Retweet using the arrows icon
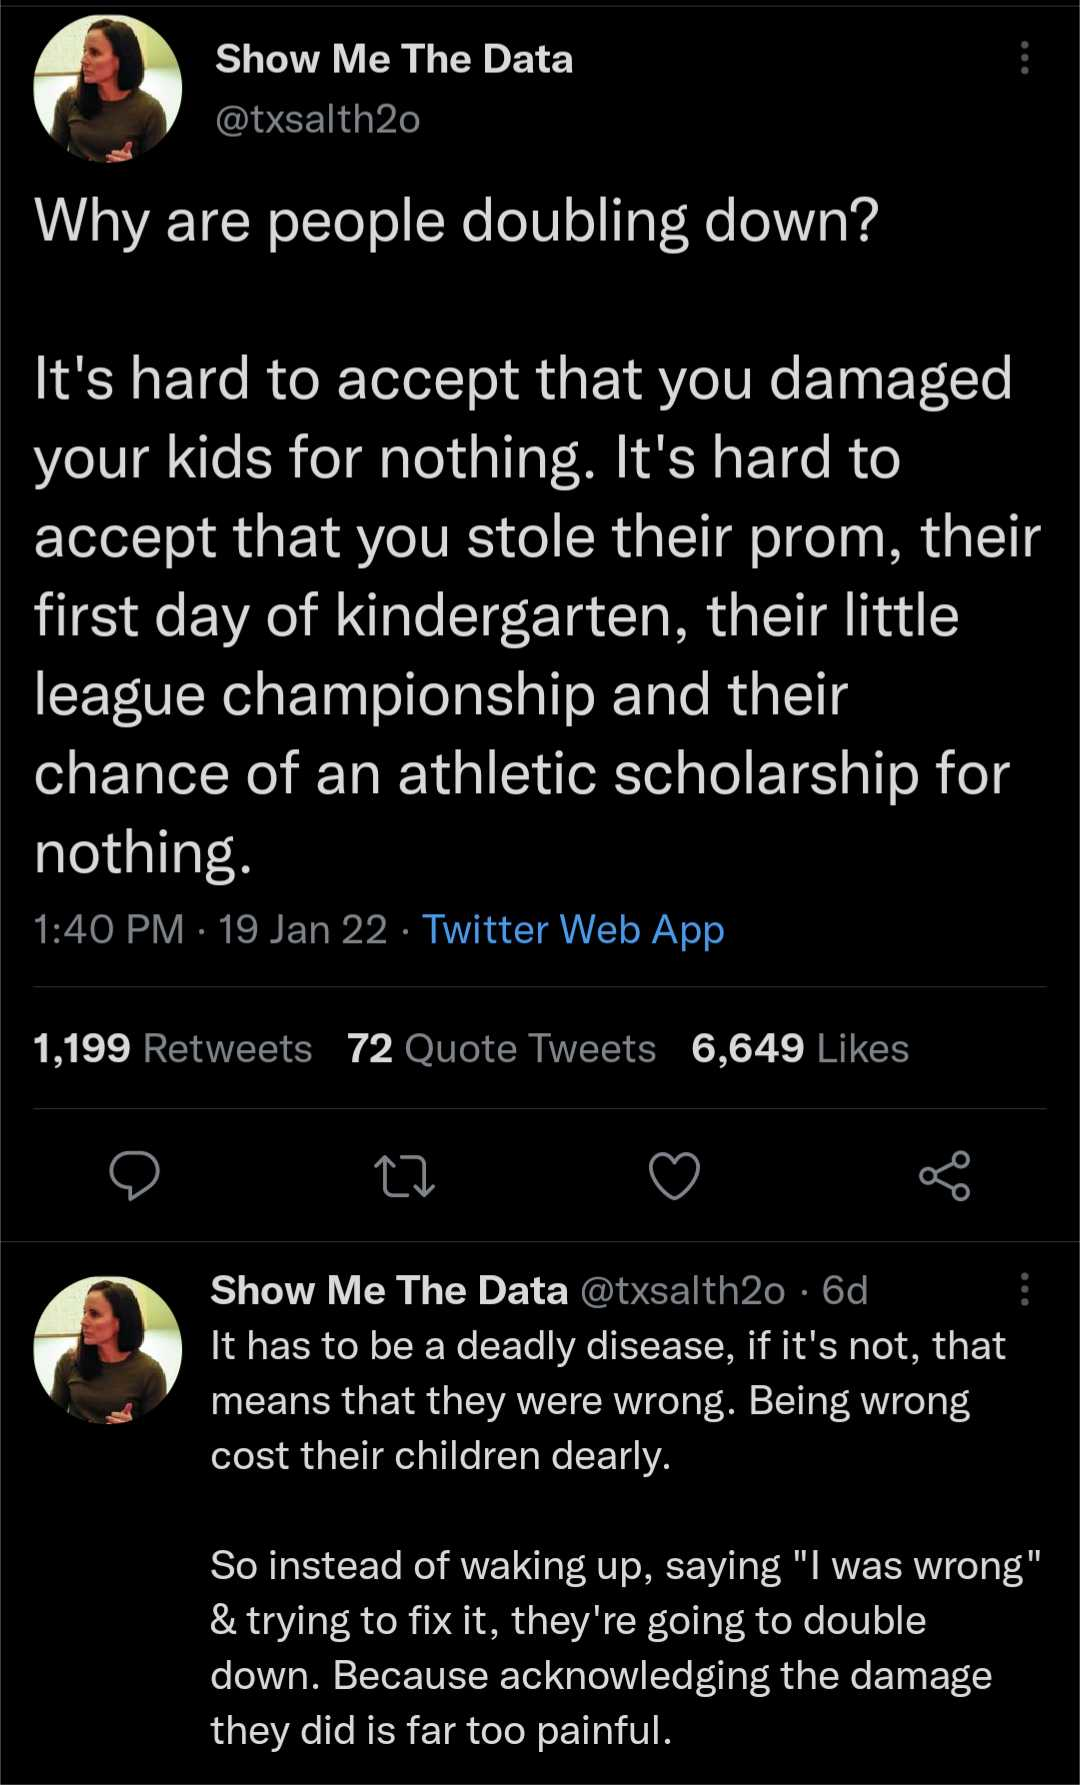1080x1785 pixels. (404, 1176)
